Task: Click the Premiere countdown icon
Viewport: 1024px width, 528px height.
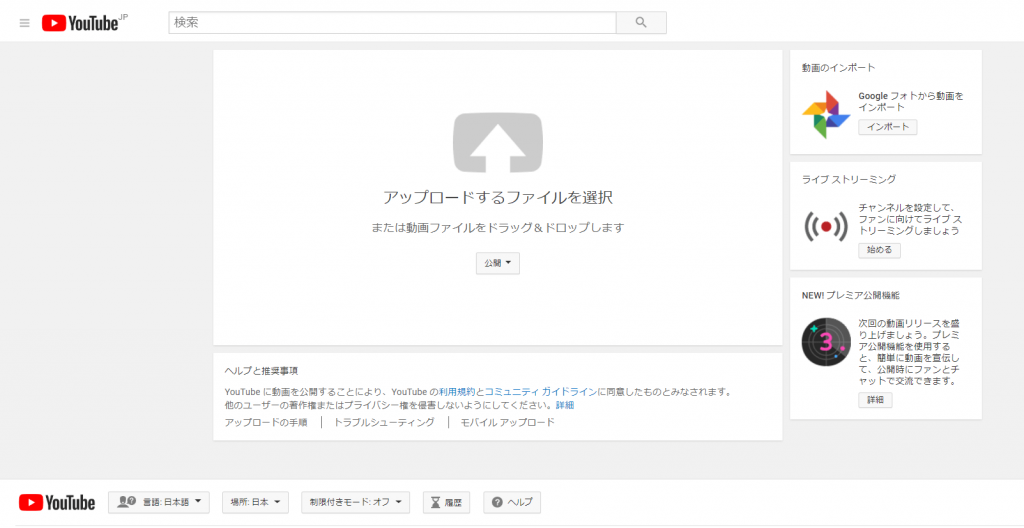Action: 826,342
